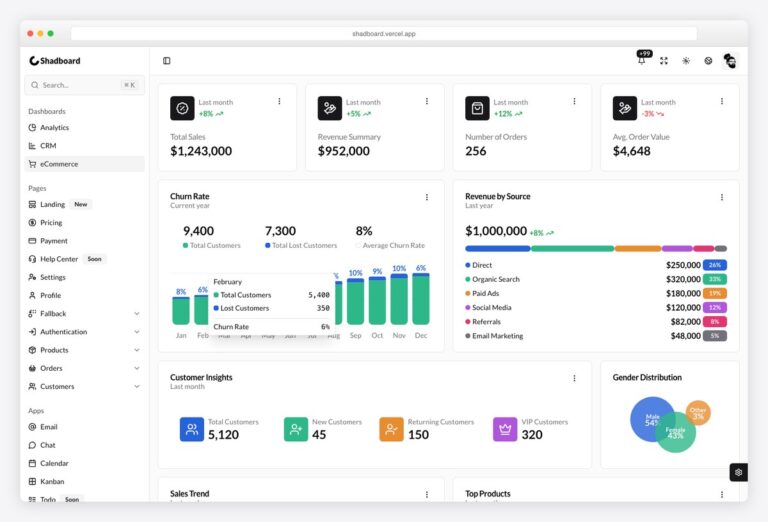The image size is (768, 522).
Task: Expand the Products sidebar group
Action: pyautogui.click(x=84, y=350)
